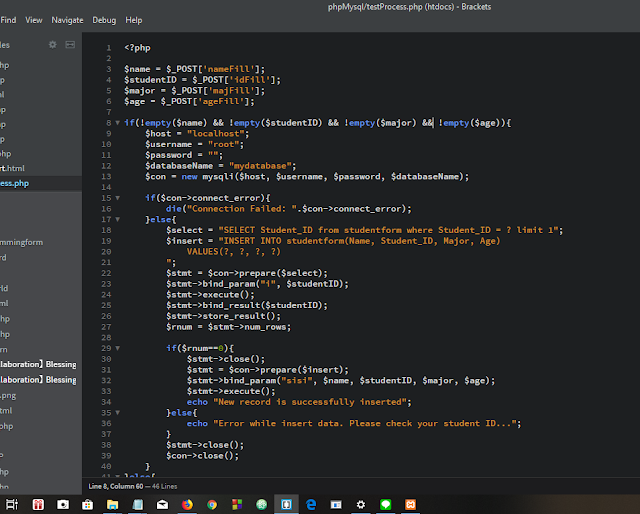Collapse the code fold at line 8
The image size is (640, 514).
[x=118, y=122]
